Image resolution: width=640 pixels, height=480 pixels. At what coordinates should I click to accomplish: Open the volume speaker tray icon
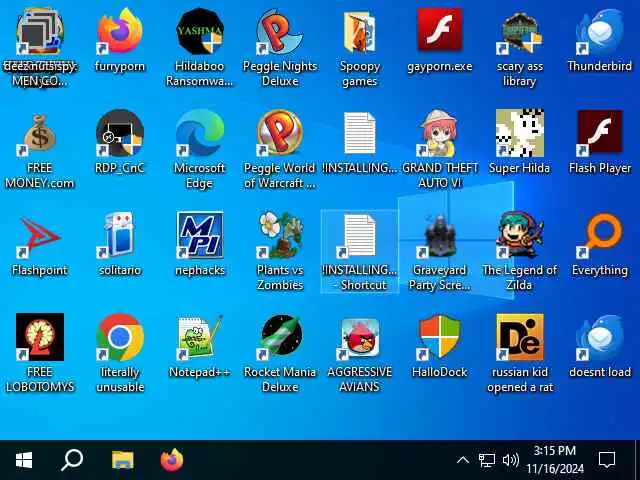[x=511, y=460]
